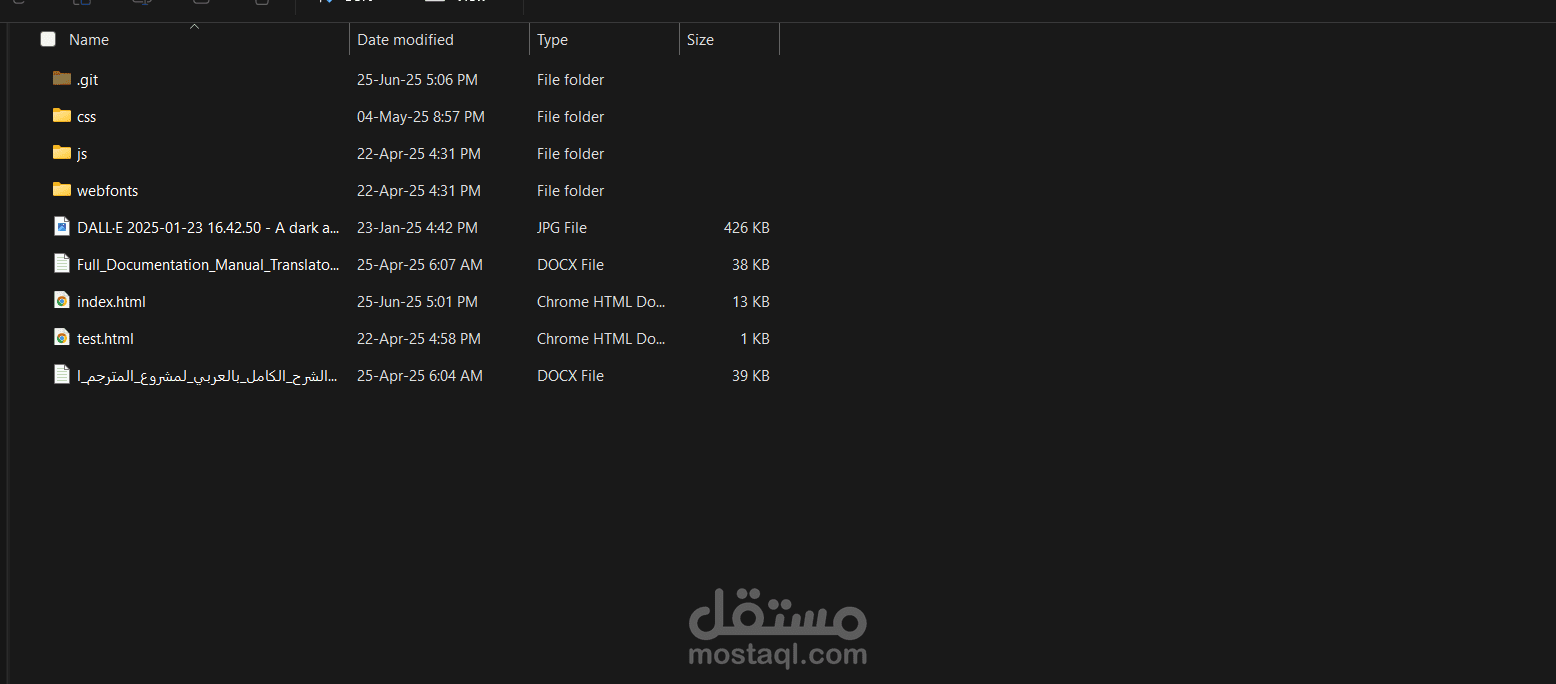The height and width of the screenshot is (684, 1556).
Task: Click the webfonts folder icon
Action: click(62, 189)
